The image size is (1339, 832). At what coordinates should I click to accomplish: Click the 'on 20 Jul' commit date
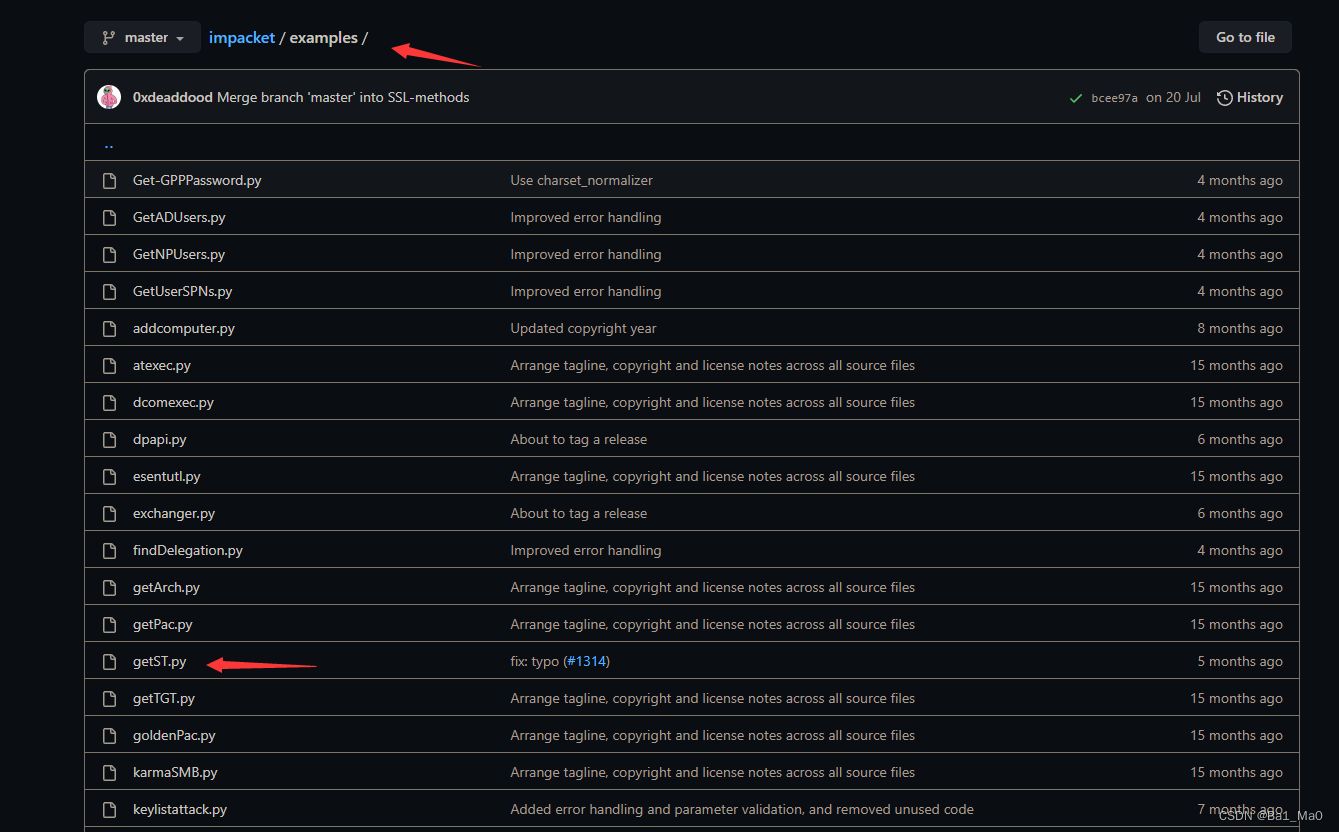click(1173, 97)
